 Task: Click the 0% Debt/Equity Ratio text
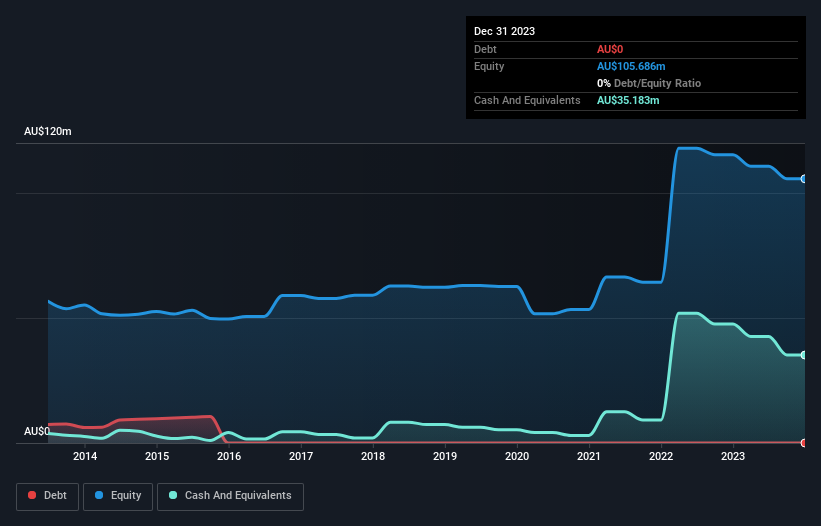click(x=649, y=83)
